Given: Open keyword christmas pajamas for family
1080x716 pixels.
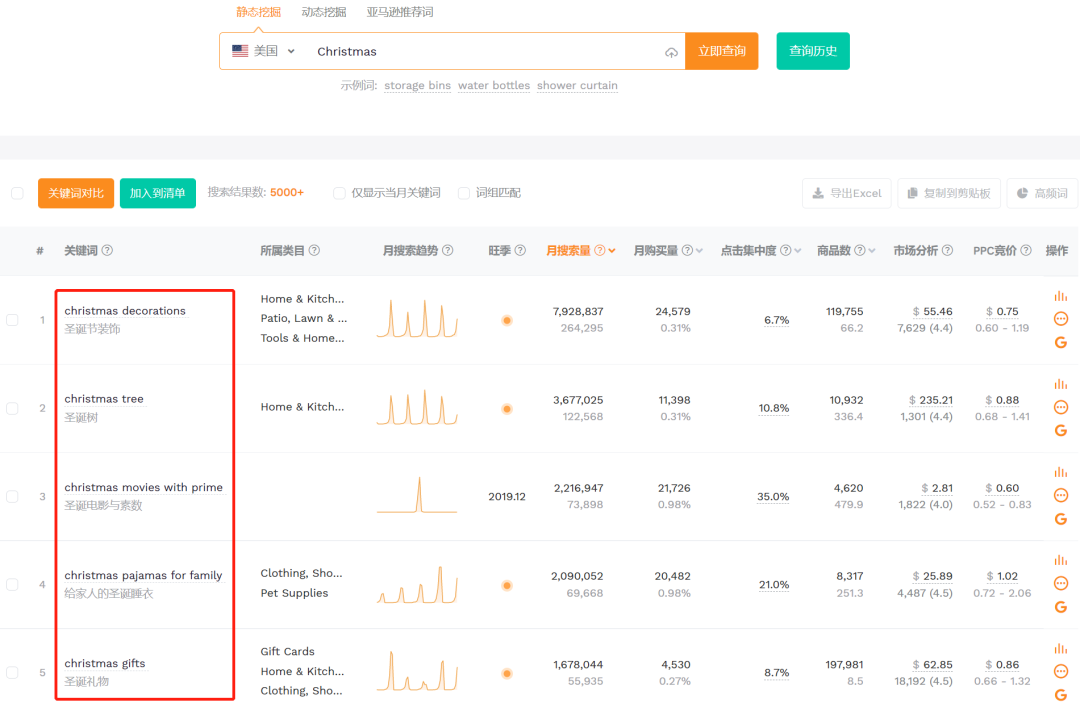Looking at the screenshot, I should point(143,576).
